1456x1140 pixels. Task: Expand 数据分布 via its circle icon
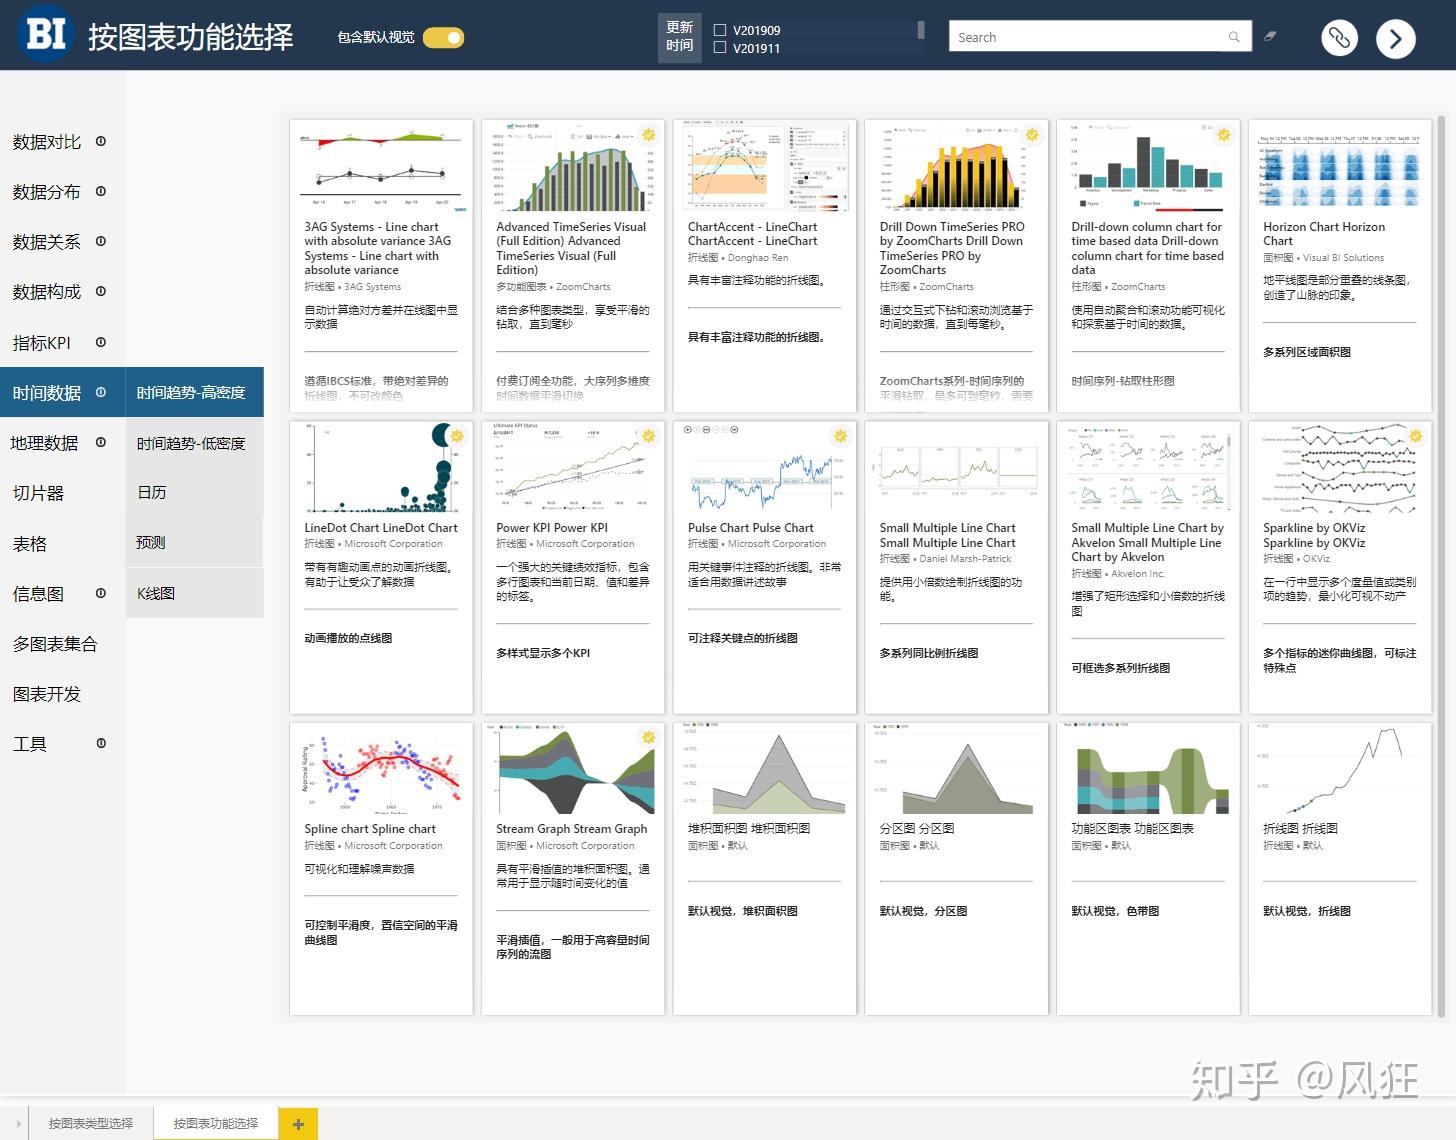click(x=101, y=191)
